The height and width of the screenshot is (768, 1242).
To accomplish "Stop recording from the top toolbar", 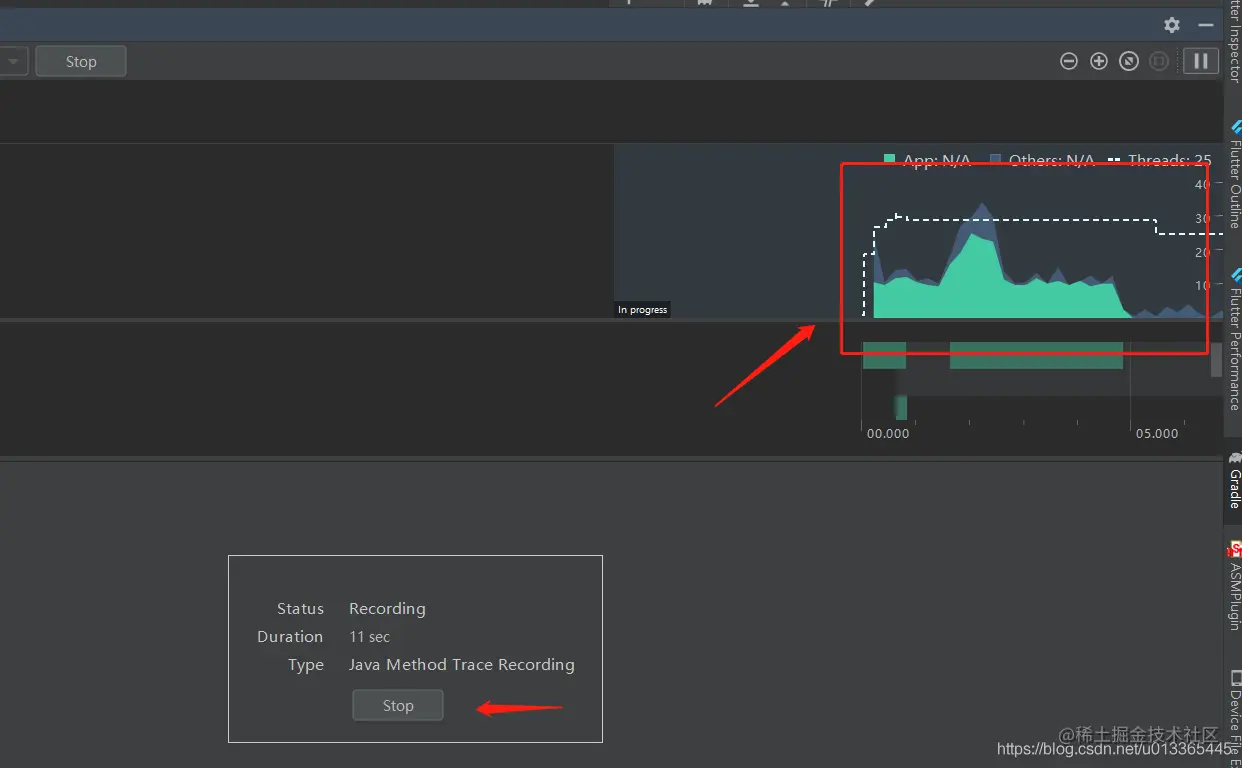I will pos(81,61).
